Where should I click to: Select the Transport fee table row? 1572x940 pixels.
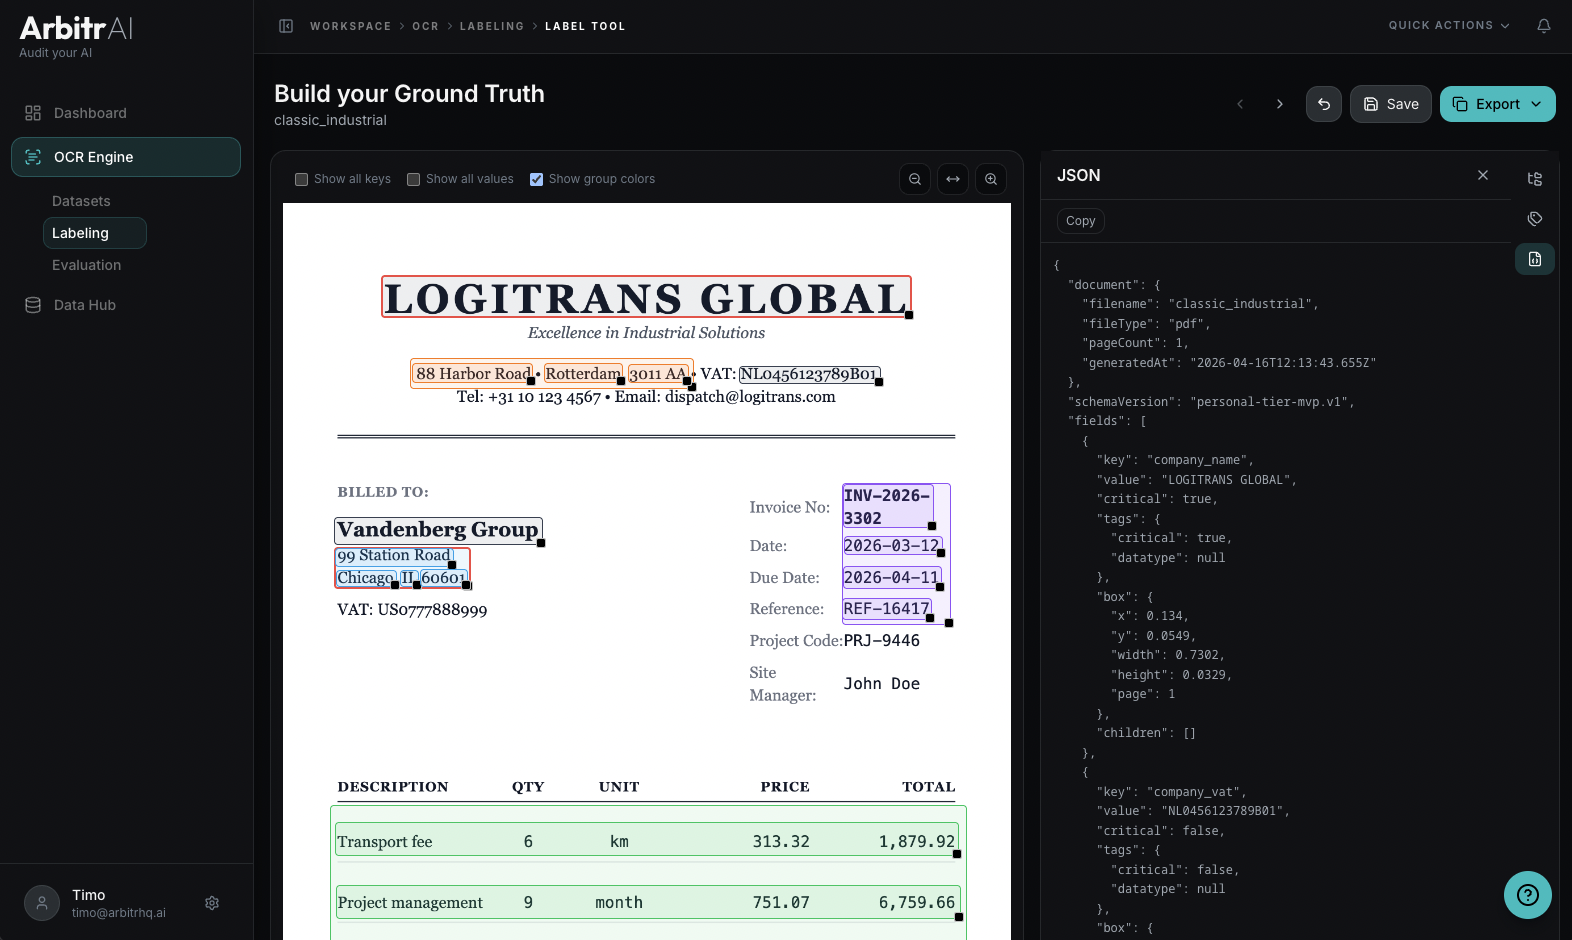tap(647, 841)
